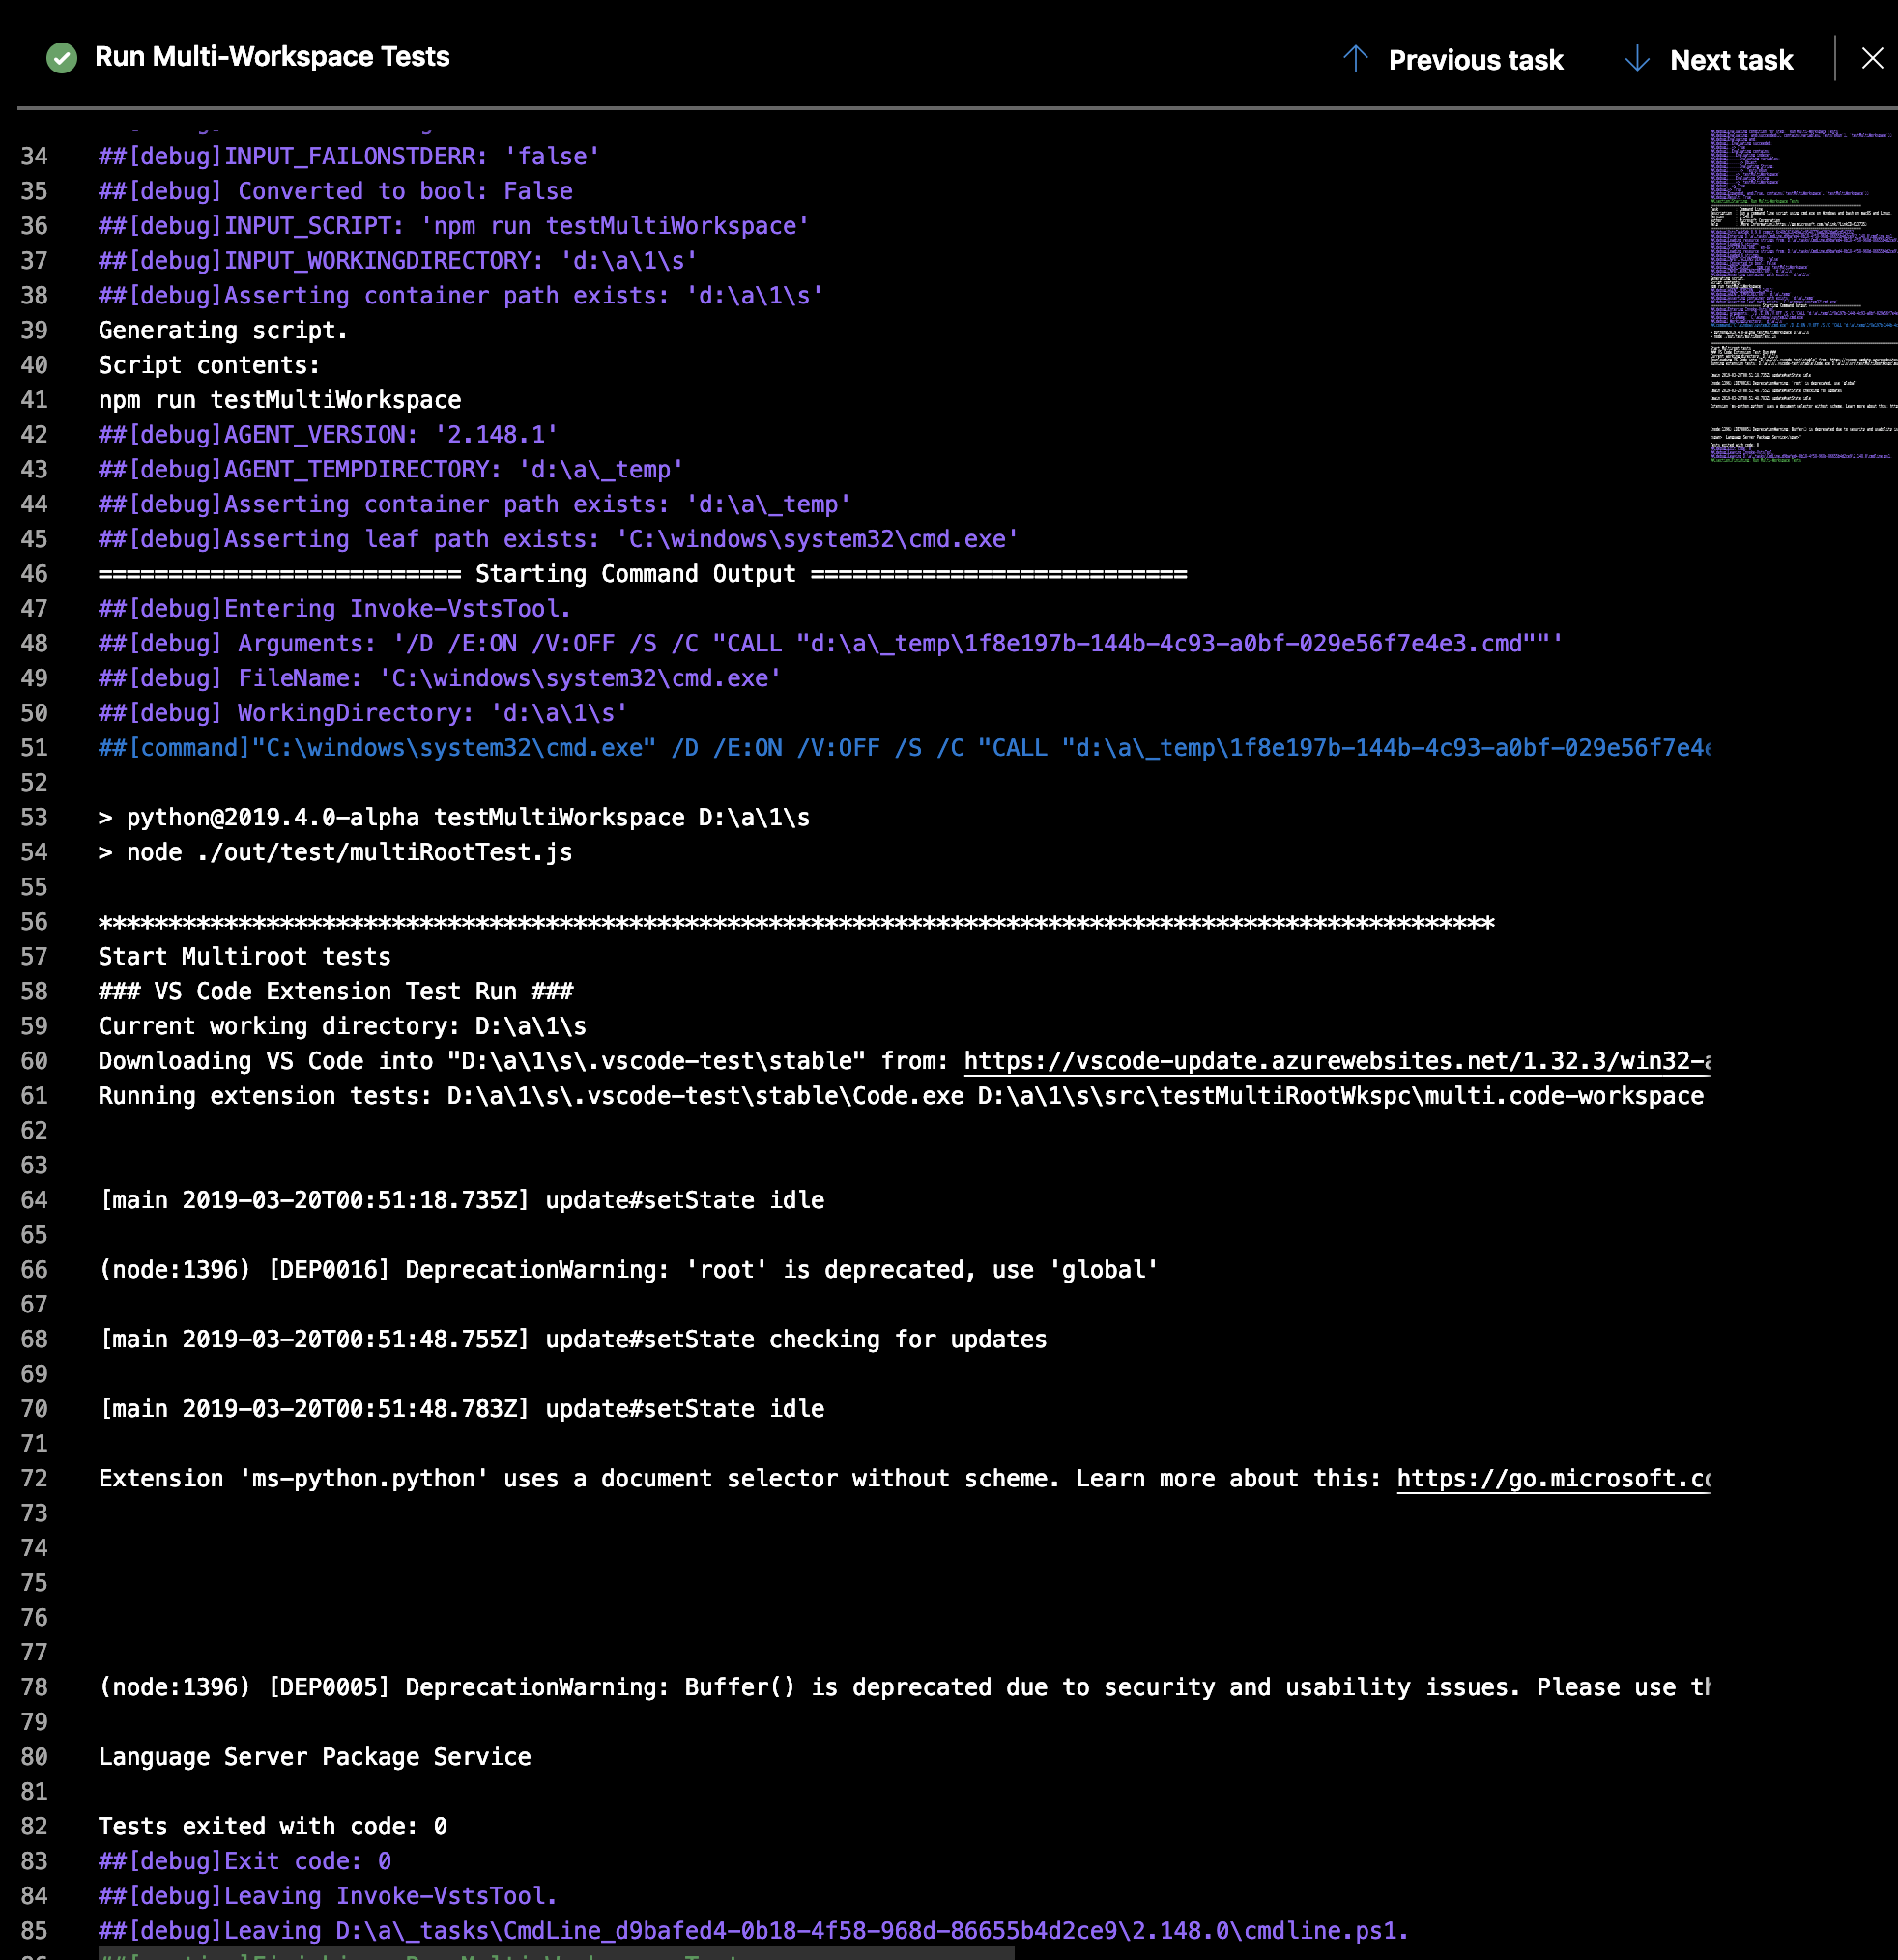
Task: Navigate to the Next task
Action: pyautogui.click(x=1732, y=59)
